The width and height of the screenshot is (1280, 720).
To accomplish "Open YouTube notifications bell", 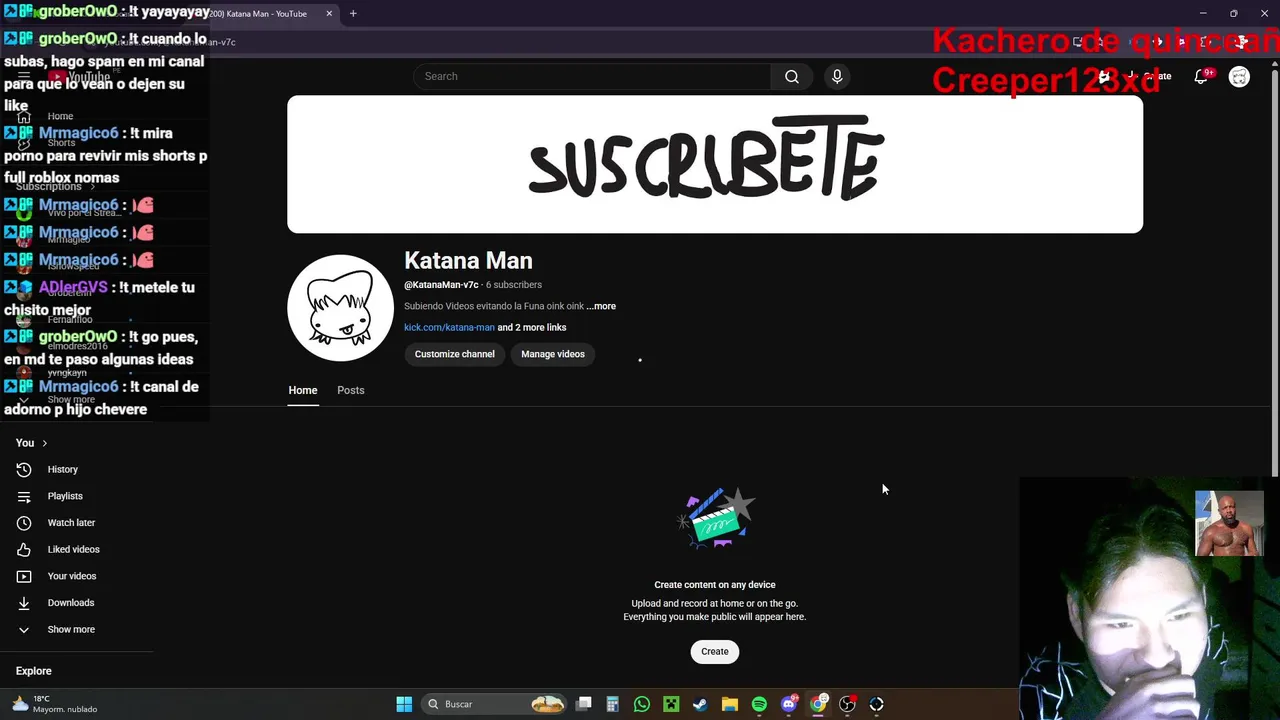I will 1201,76.
